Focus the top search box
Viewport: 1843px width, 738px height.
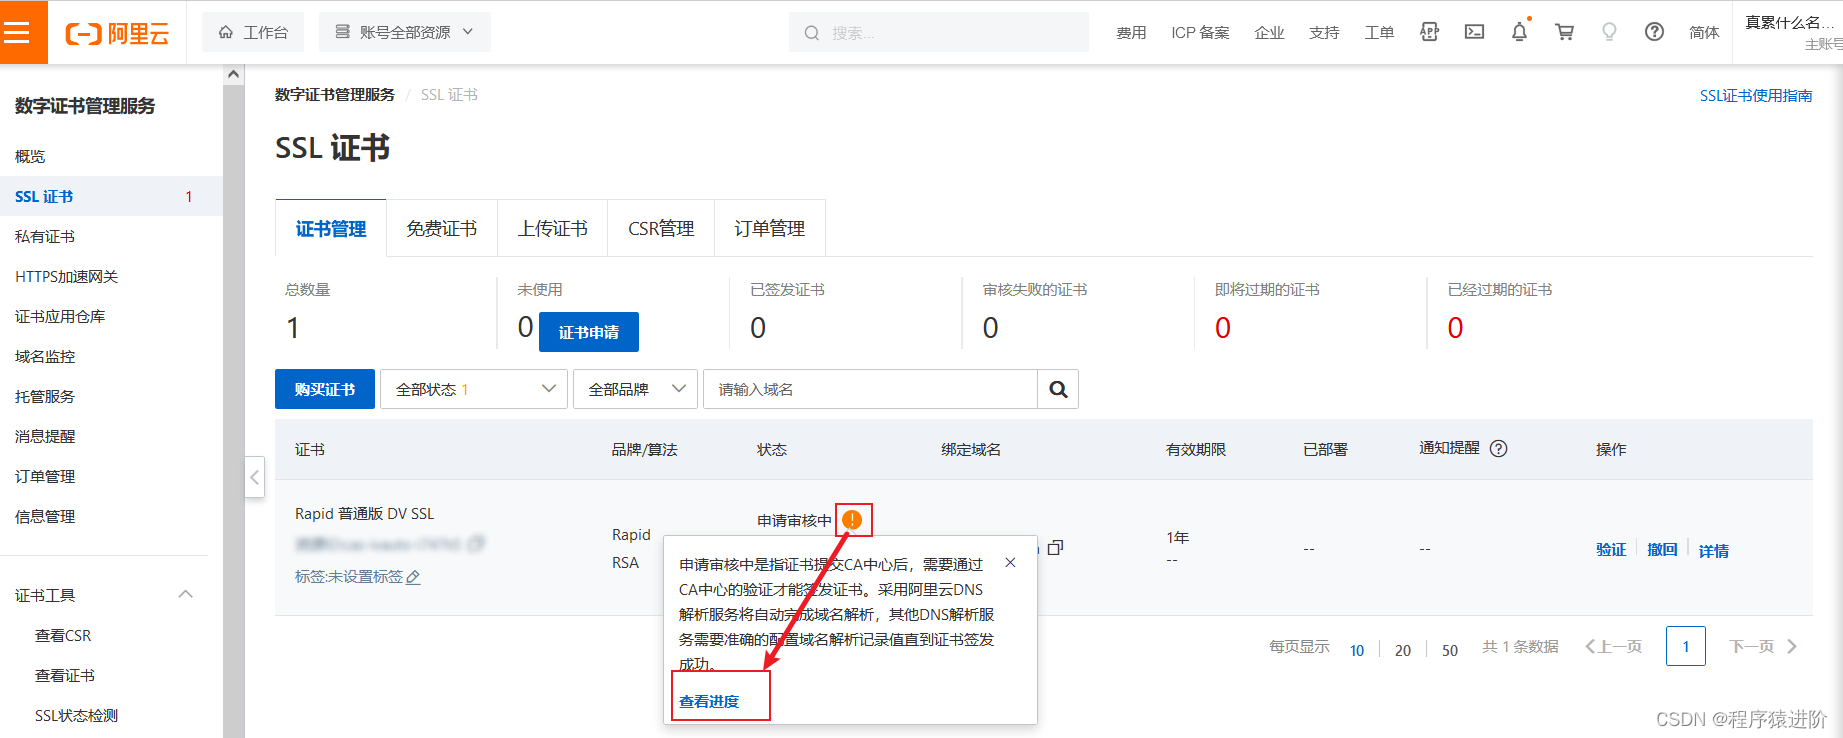tap(939, 32)
